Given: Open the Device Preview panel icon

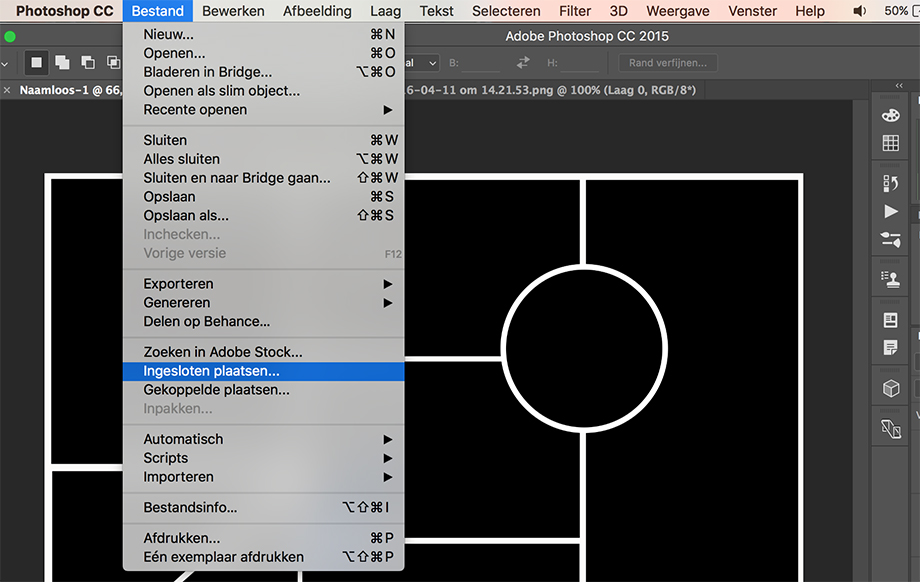Looking at the screenshot, I should [891, 429].
